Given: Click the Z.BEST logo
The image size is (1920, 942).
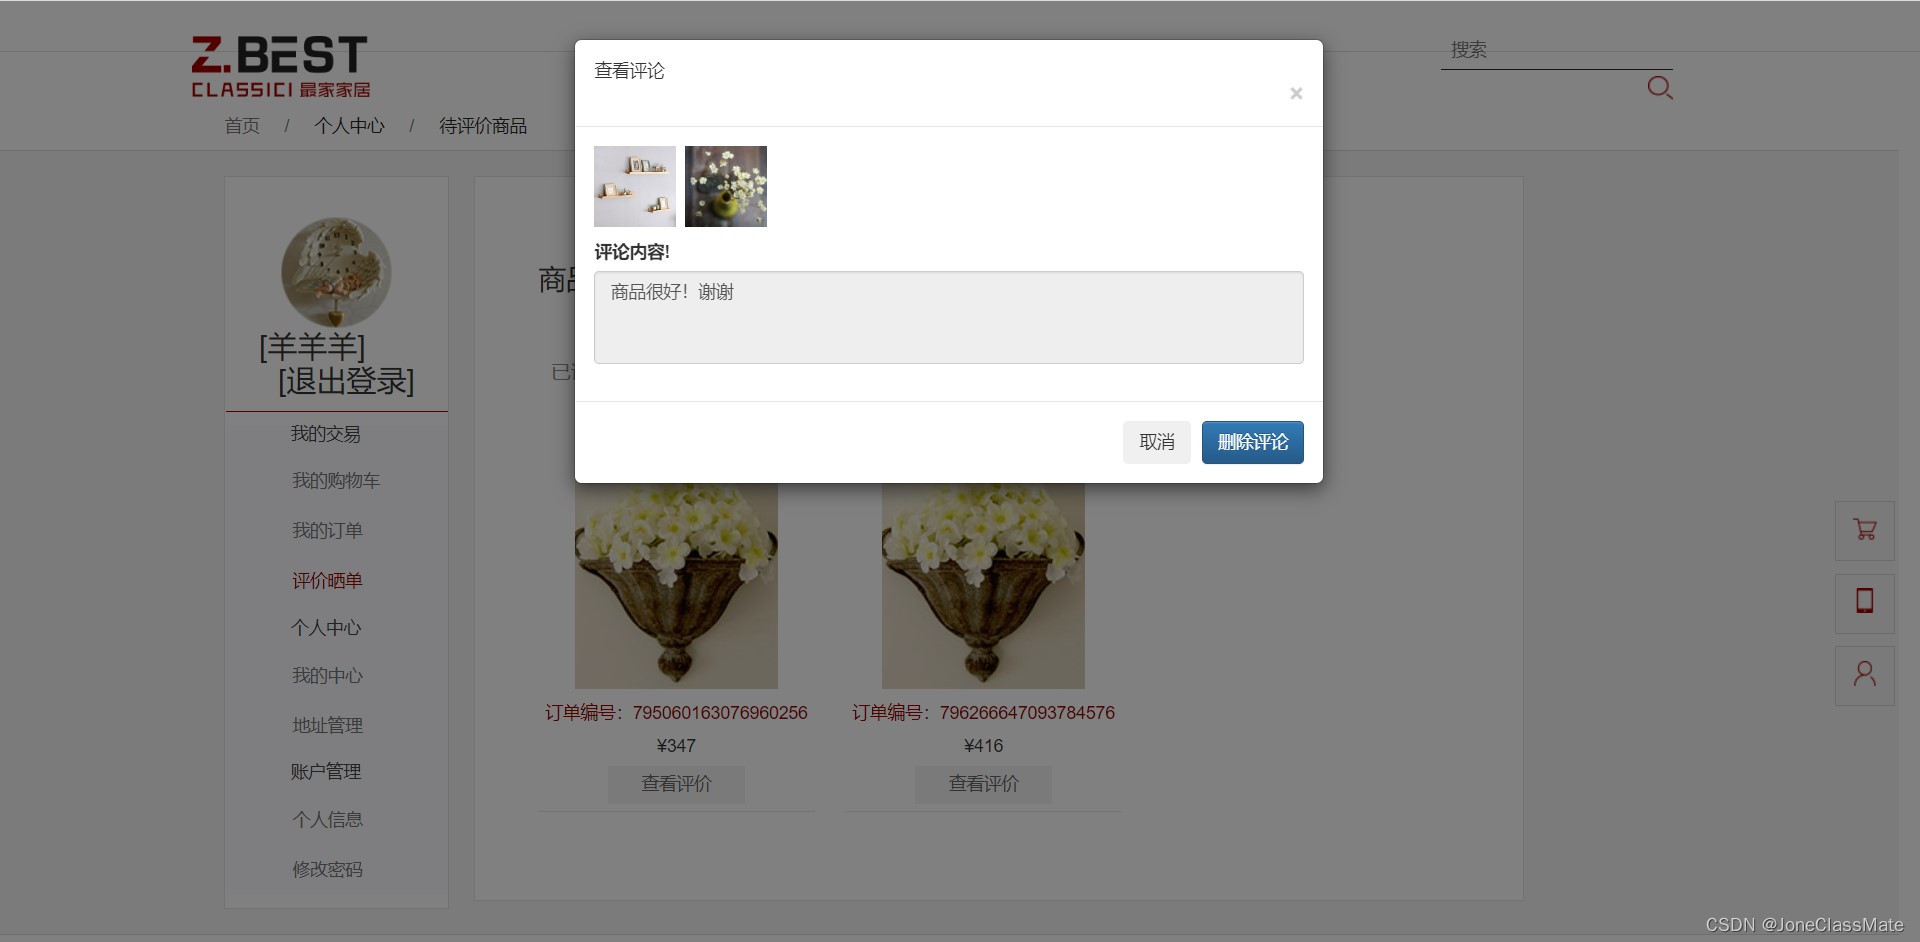Looking at the screenshot, I should pyautogui.click(x=280, y=66).
